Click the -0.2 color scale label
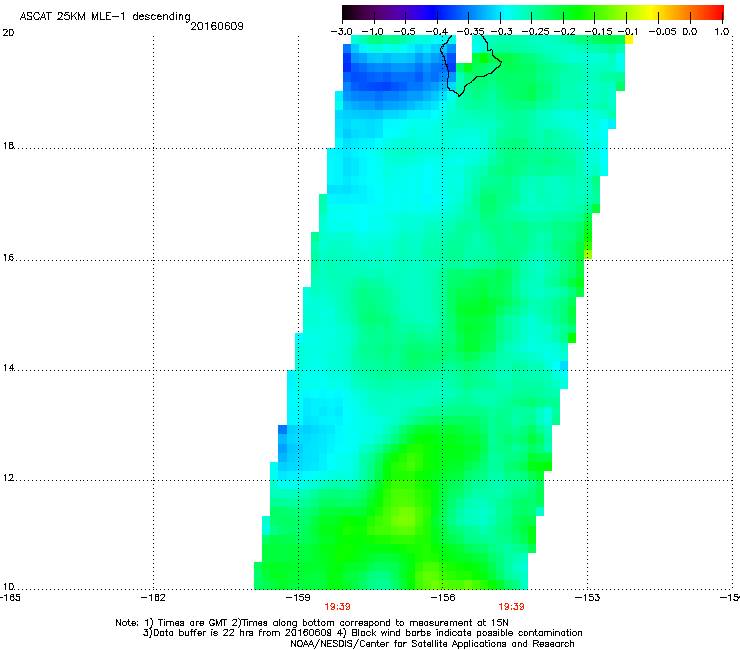This screenshot has height=650, width=740. [x=565, y=32]
